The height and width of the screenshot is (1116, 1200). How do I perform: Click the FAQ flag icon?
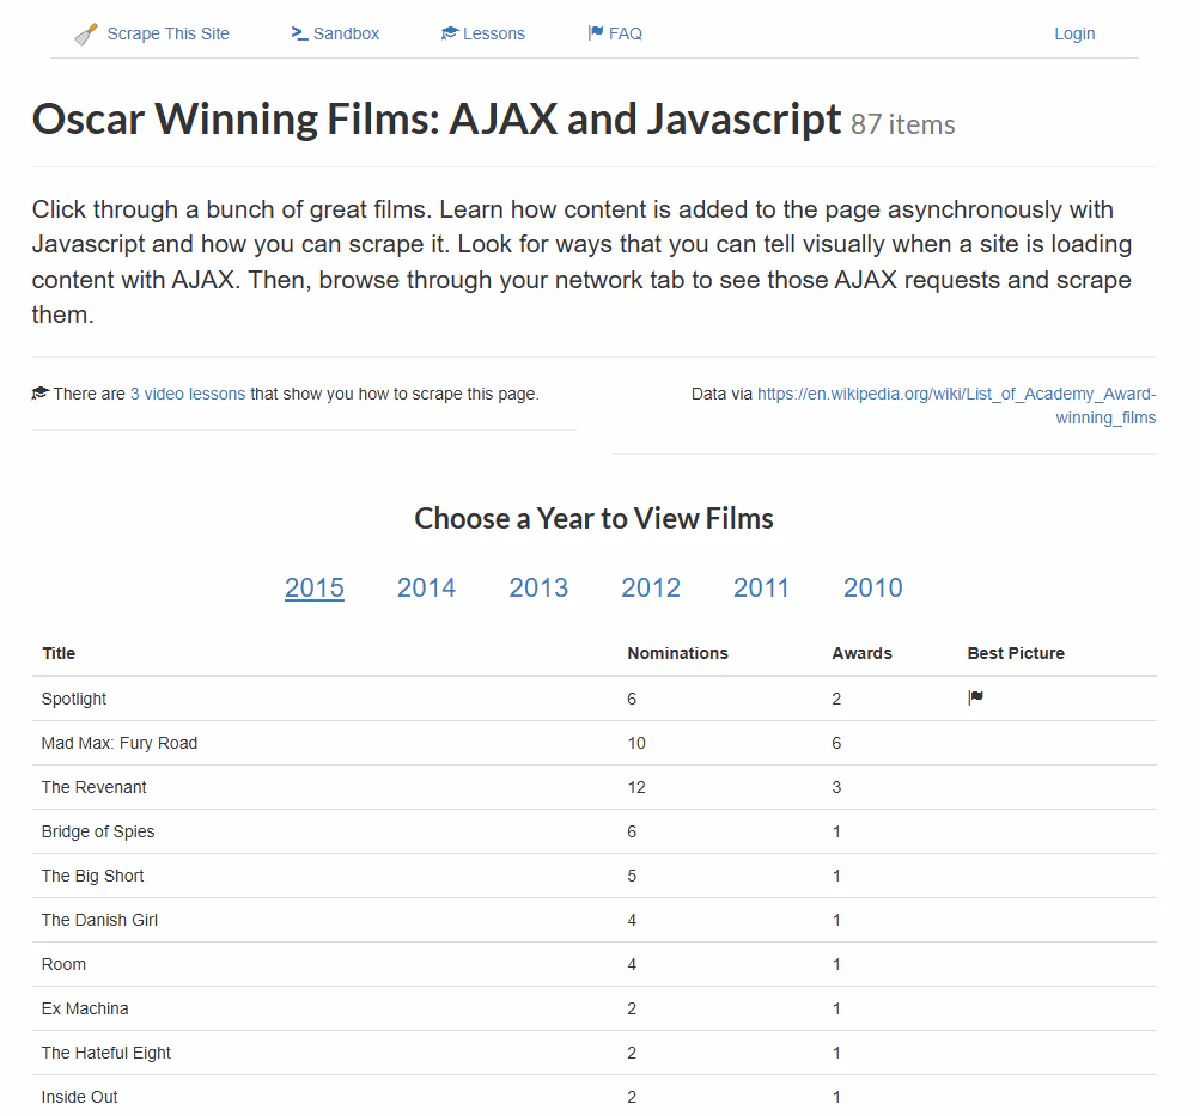pos(596,33)
